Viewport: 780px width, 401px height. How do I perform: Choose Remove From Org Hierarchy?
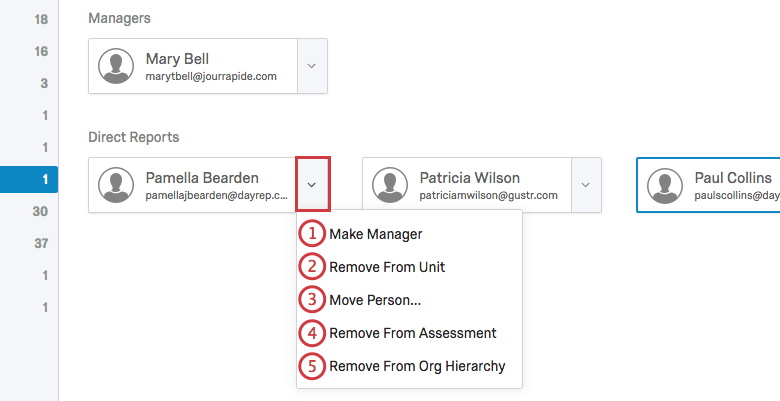(x=417, y=366)
